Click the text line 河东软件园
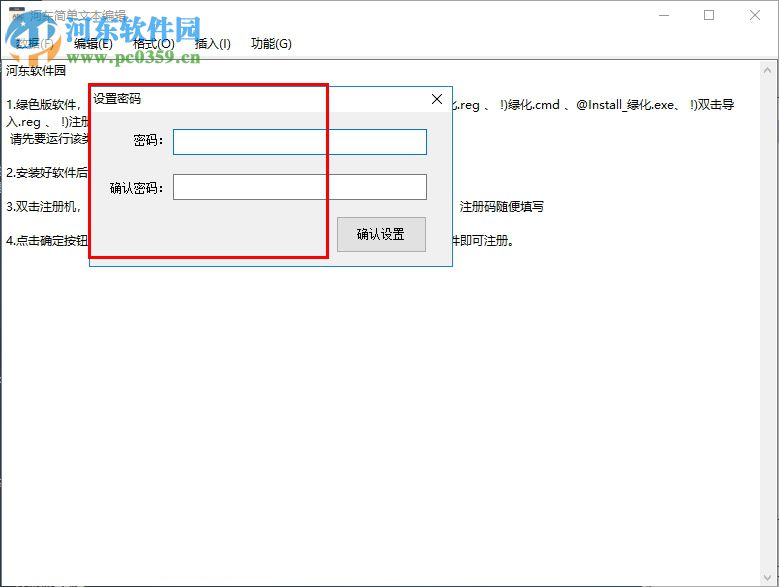Viewport: 779px width, 587px height. [x=36, y=71]
